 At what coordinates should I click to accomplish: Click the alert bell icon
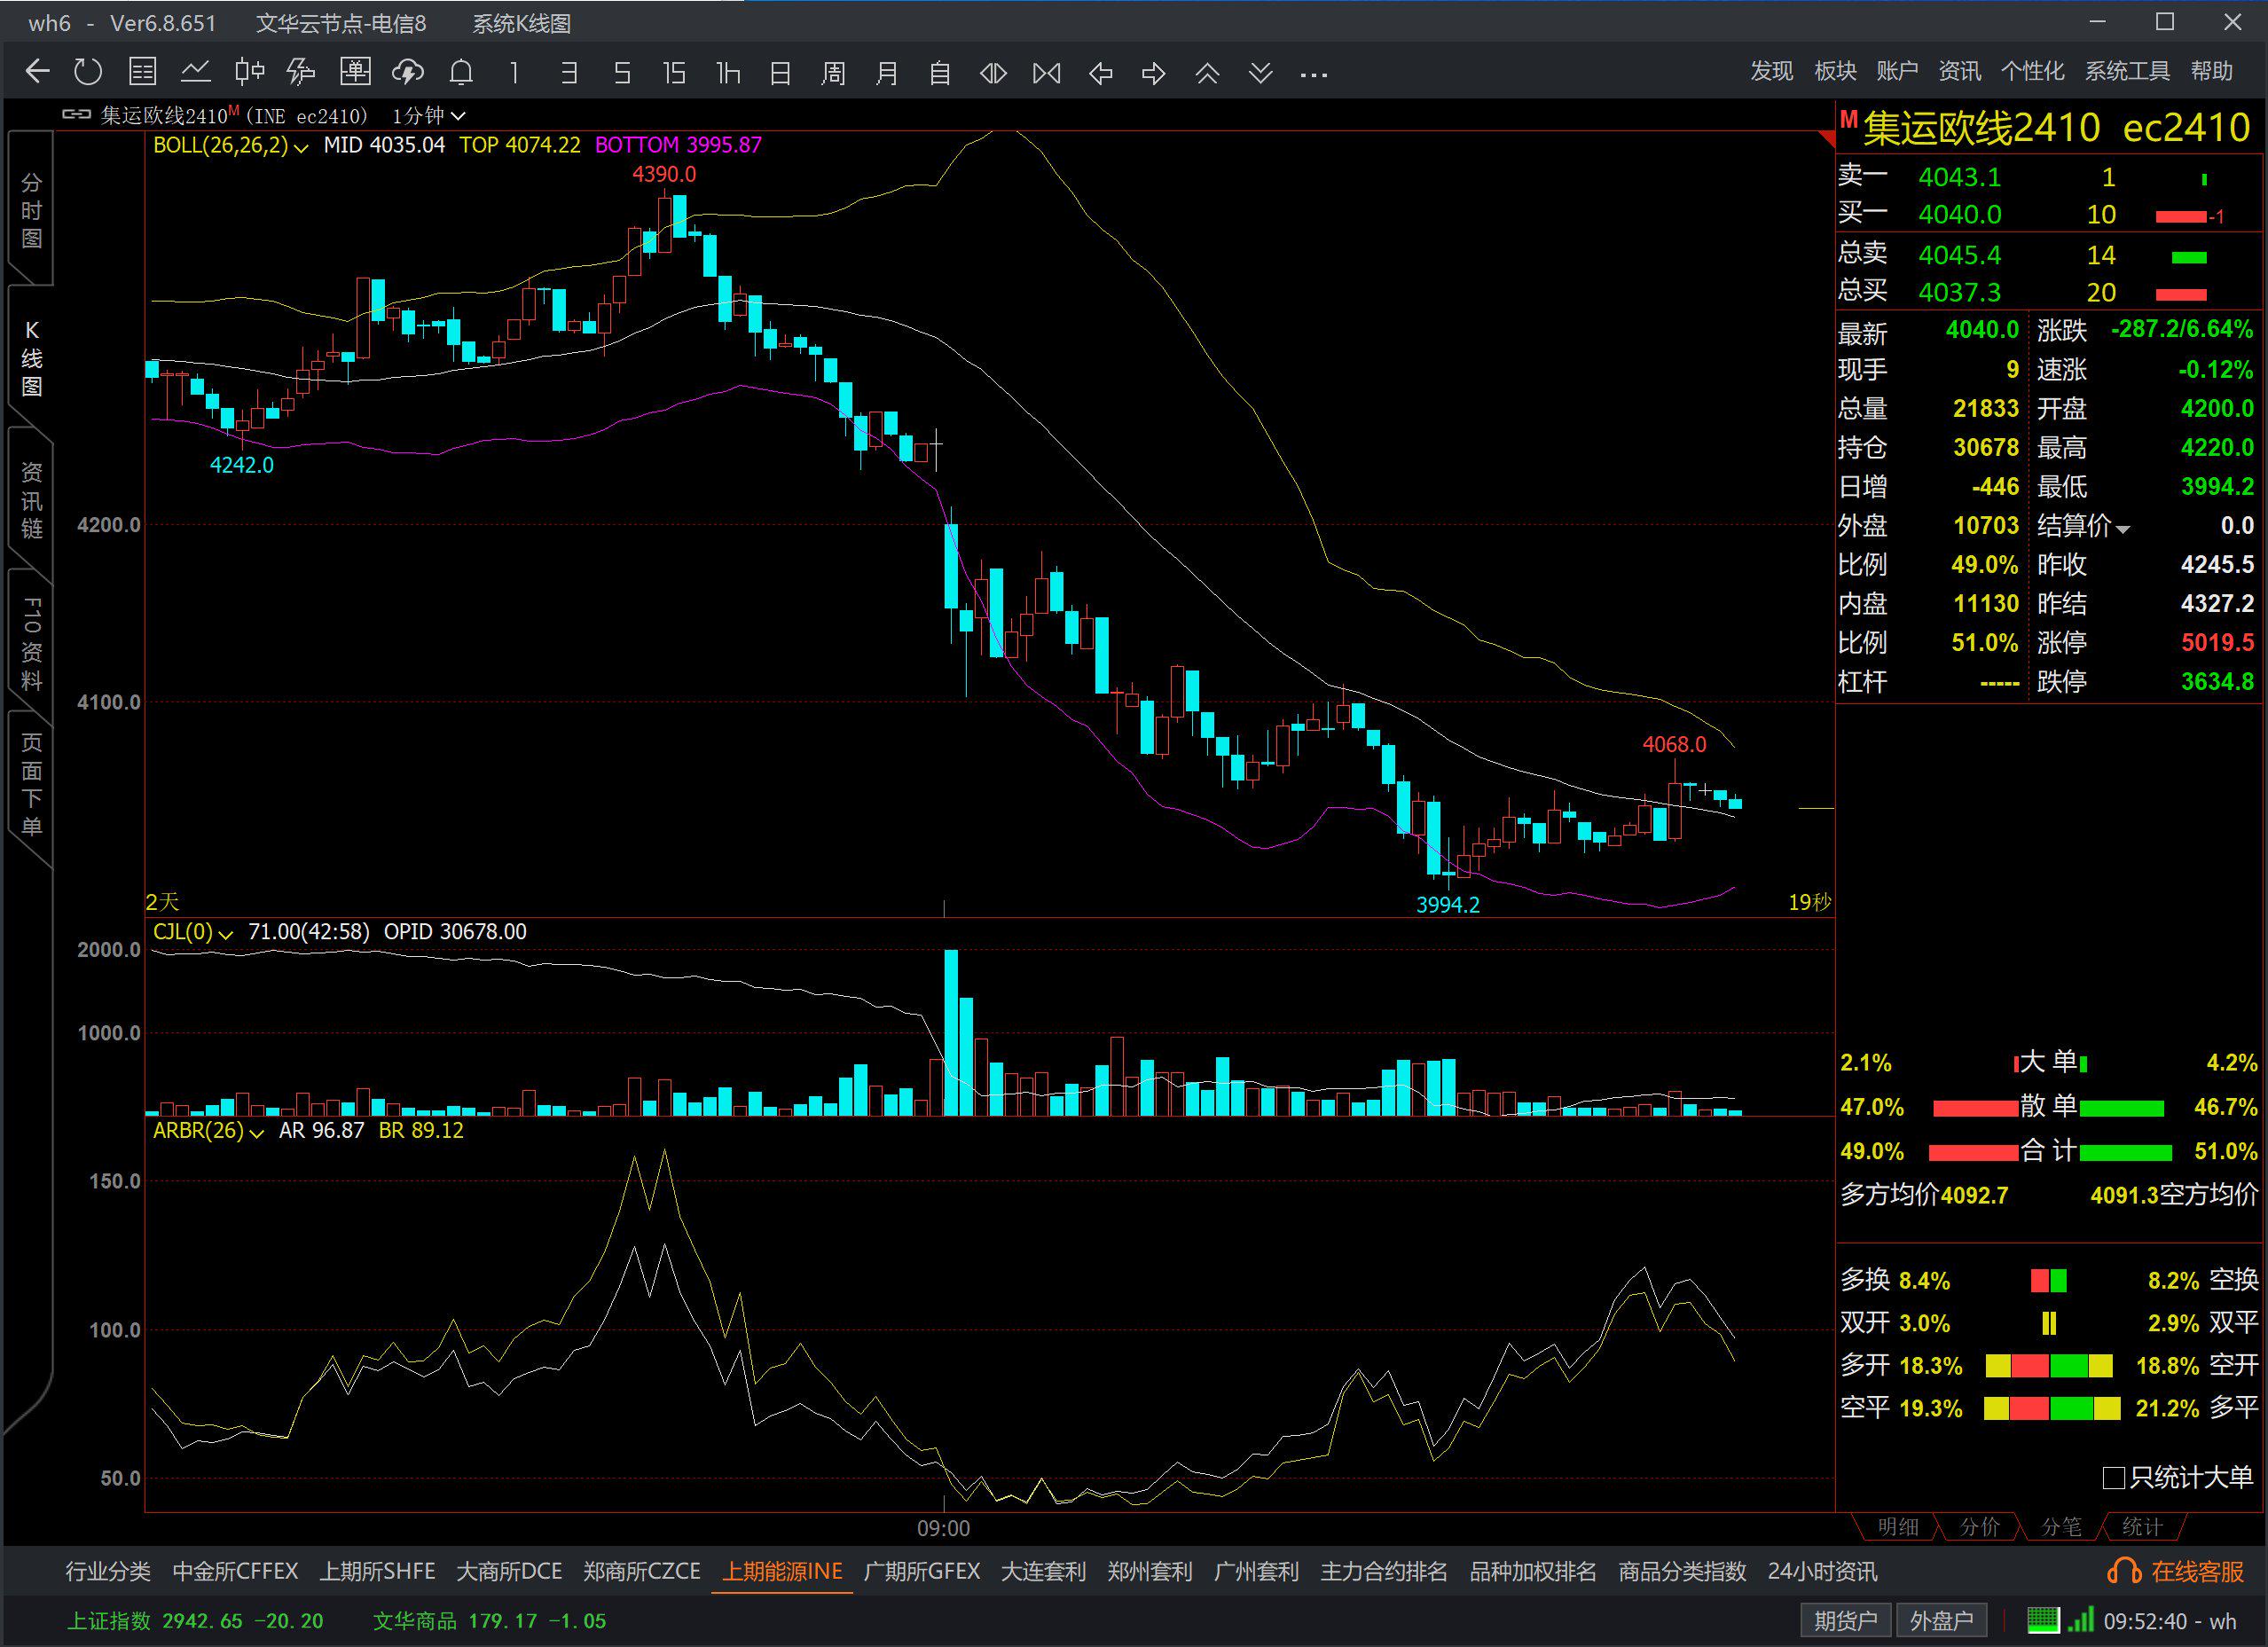tap(461, 72)
